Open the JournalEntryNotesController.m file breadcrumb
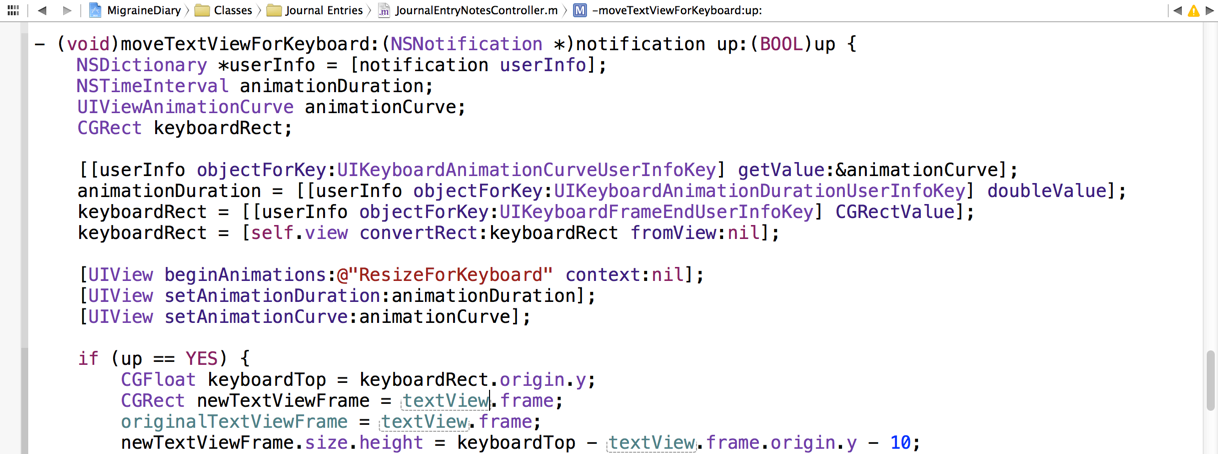 click(x=475, y=11)
